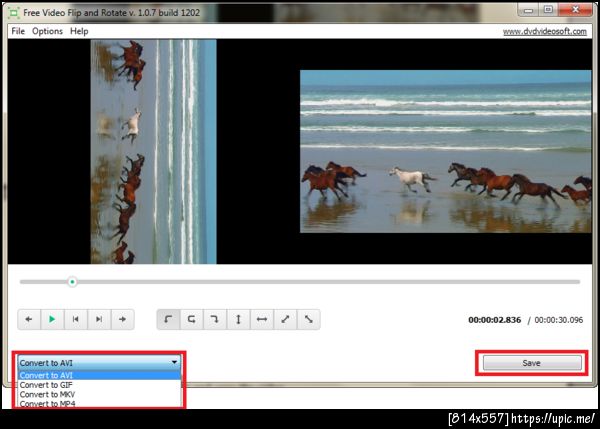Choose the Convert to GIF option

99,385
